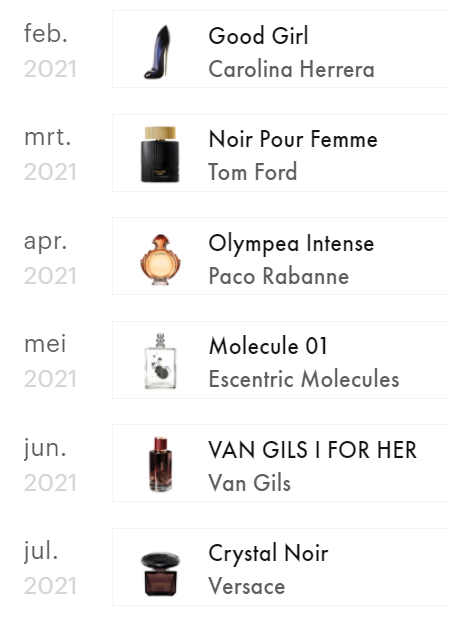Click the Good Girl high-heel bottle image
Screen dimensions: 451x619
(158, 52)
